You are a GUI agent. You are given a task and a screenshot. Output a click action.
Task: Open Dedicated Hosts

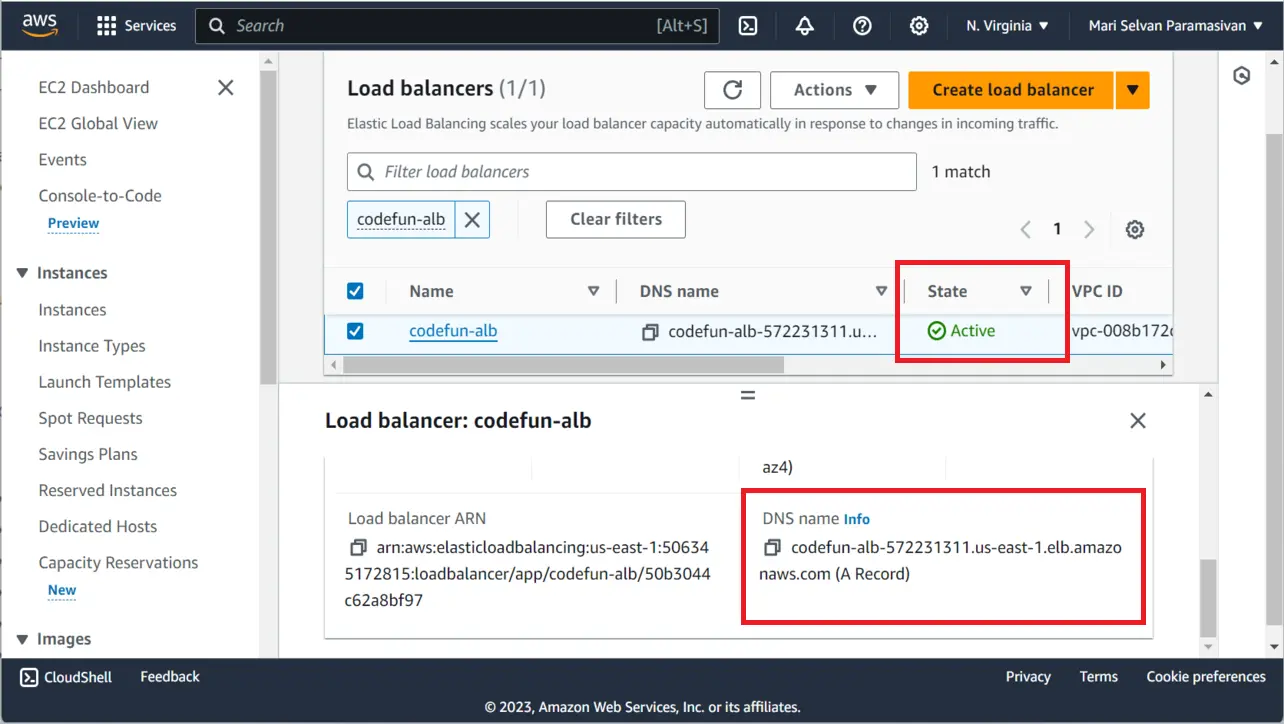(97, 526)
